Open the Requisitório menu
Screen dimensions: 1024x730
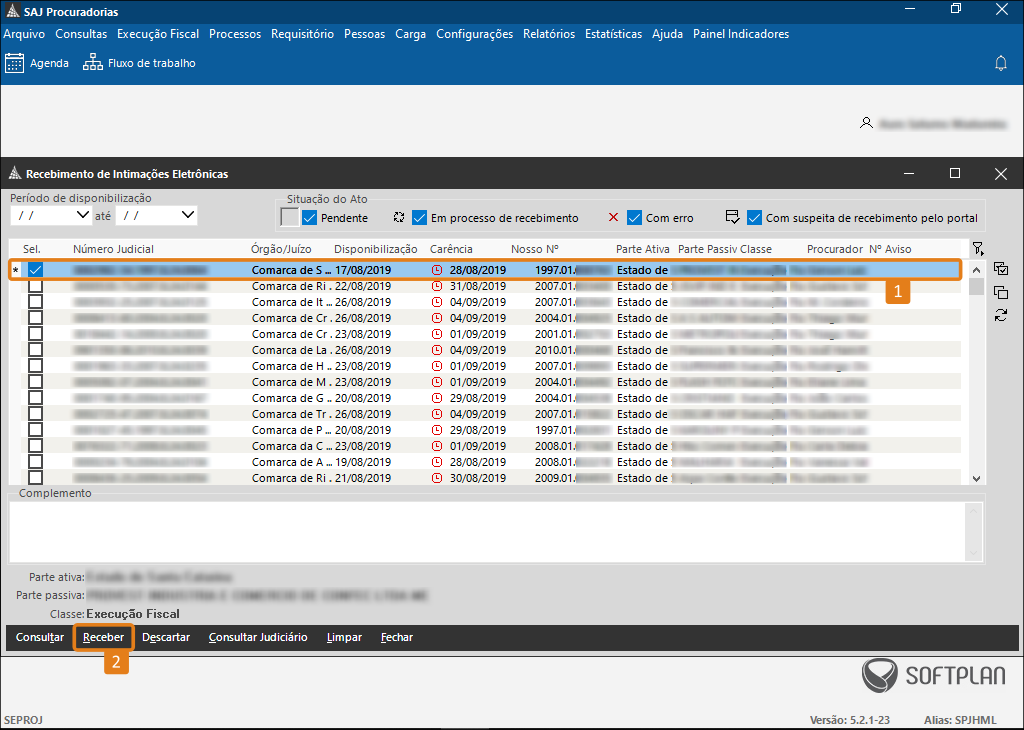point(302,34)
